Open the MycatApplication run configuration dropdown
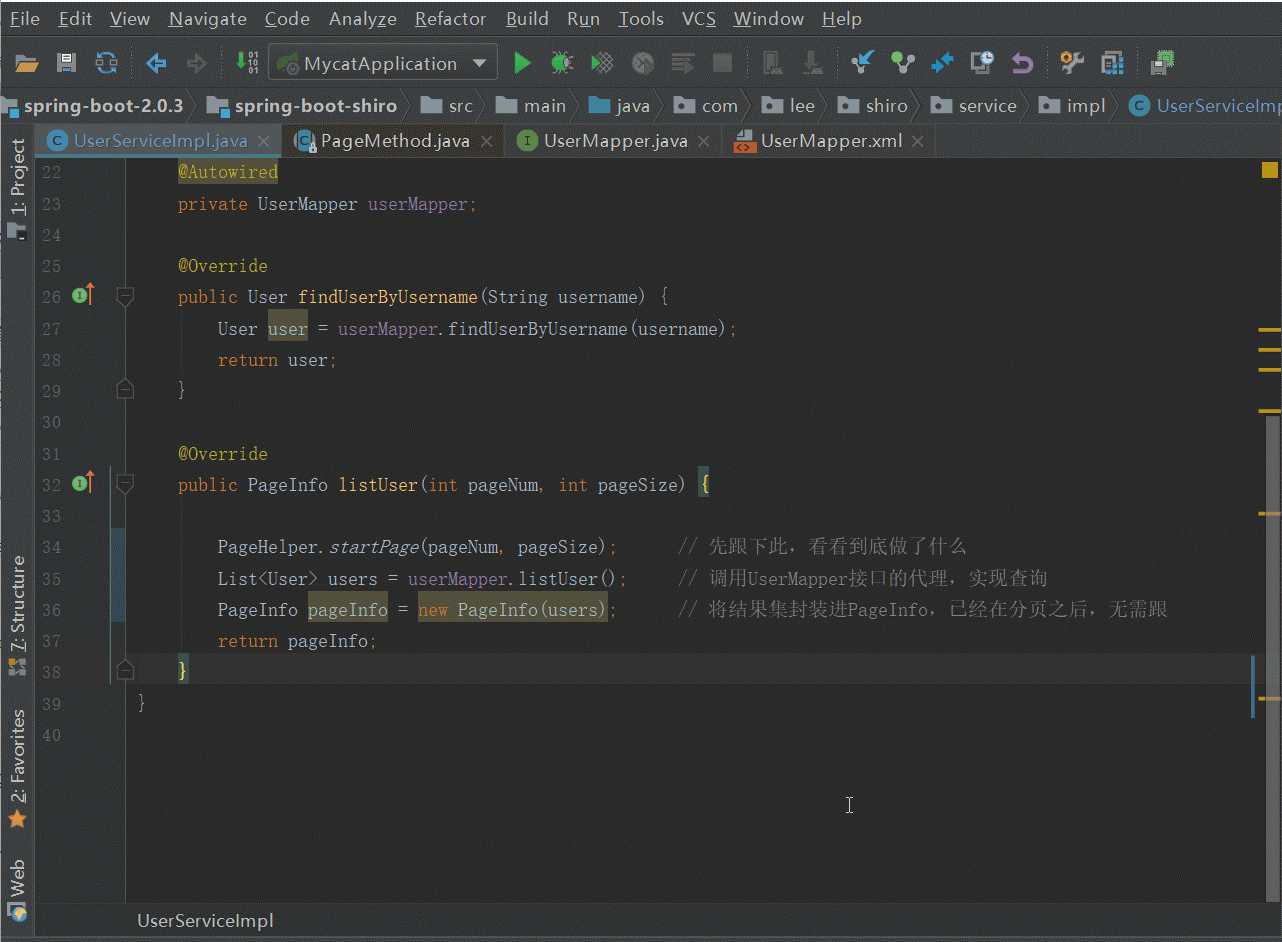 pos(383,64)
